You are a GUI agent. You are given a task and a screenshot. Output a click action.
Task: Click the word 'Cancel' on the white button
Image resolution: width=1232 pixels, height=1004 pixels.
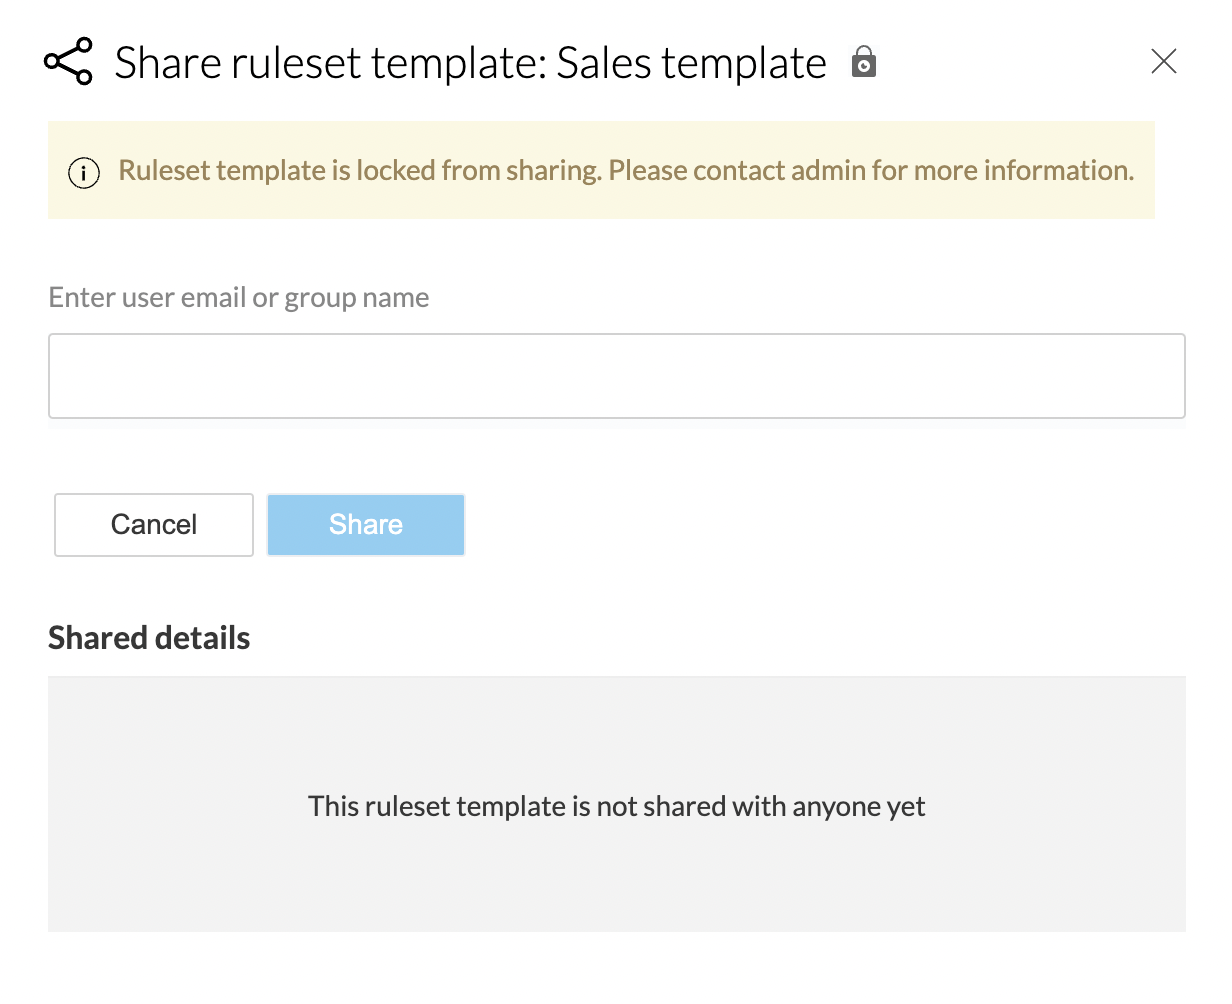[x=154, y=525]
